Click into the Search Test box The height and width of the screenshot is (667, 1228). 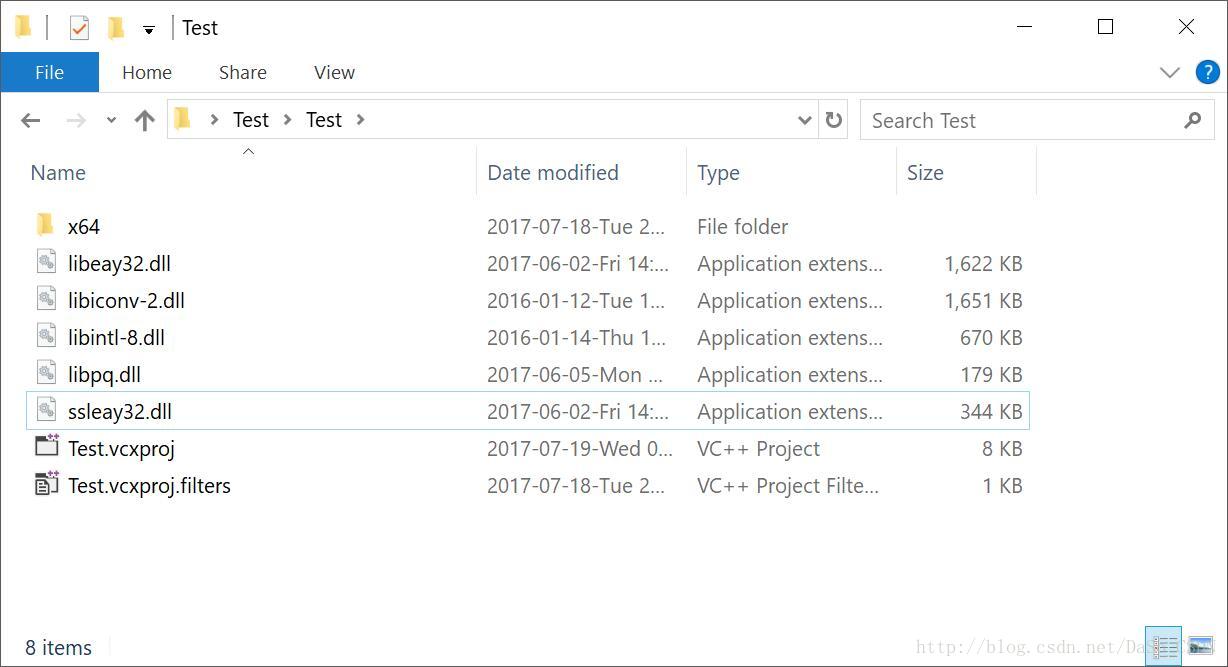click(1037, 120)
